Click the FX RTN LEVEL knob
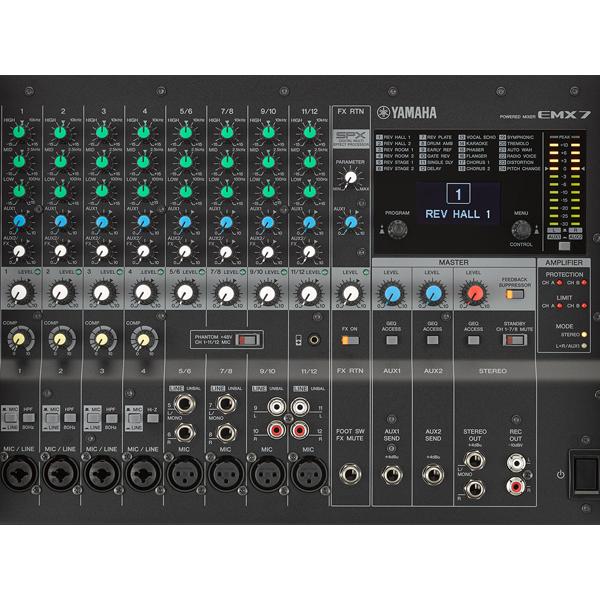Image resolution: width=600 pixels, height=600 pixels. (x=351, y=293)
